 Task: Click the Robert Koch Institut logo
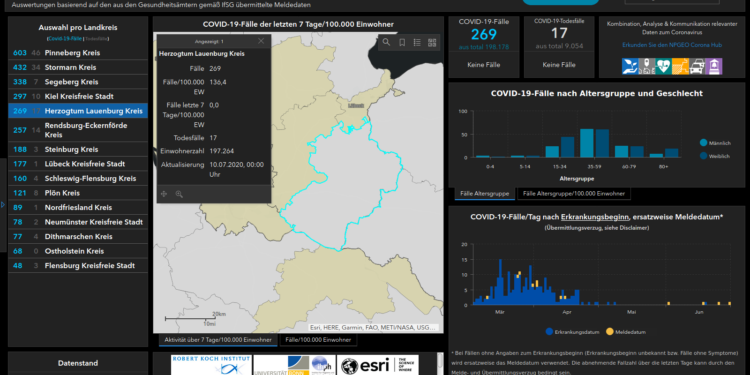pos(211,364)
